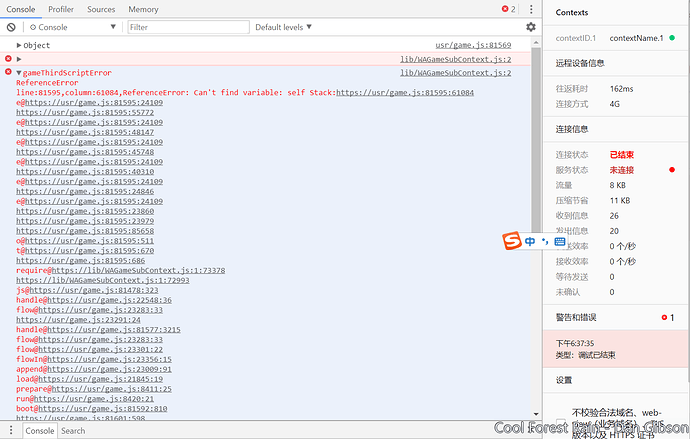
Task: Open require@ WAGameSubContext.js:1:73378 link
Action: 138,270
